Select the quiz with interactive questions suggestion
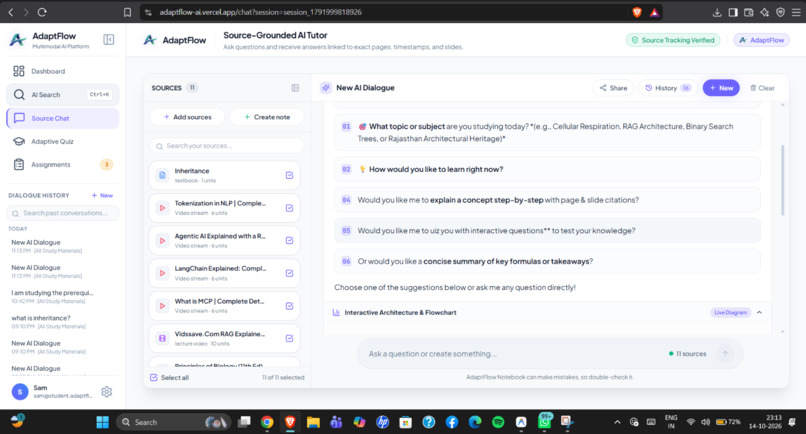 click(x=547, y=230)
